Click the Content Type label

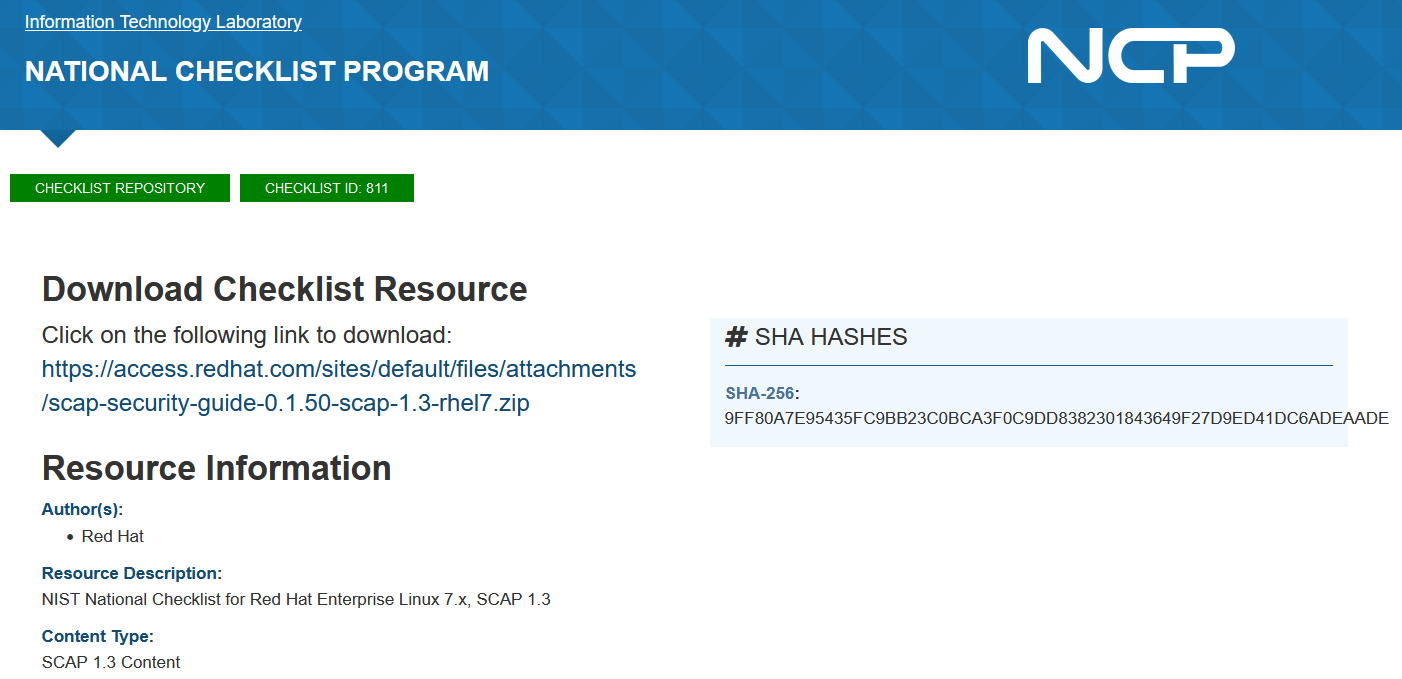97,636
